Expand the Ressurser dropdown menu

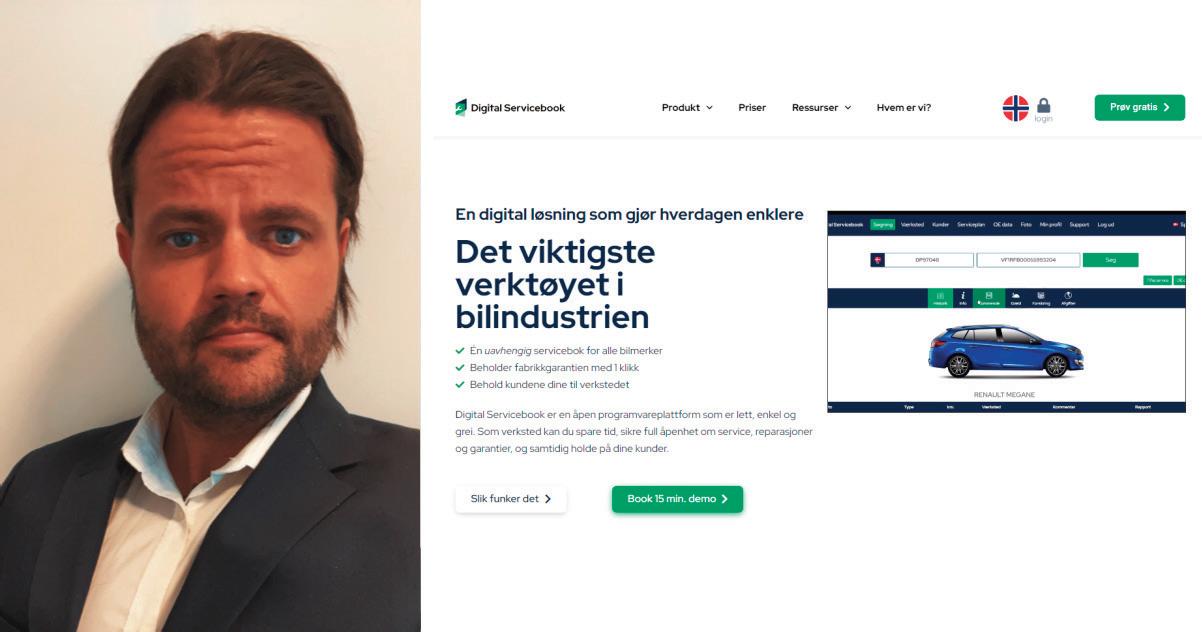point(821,108)
